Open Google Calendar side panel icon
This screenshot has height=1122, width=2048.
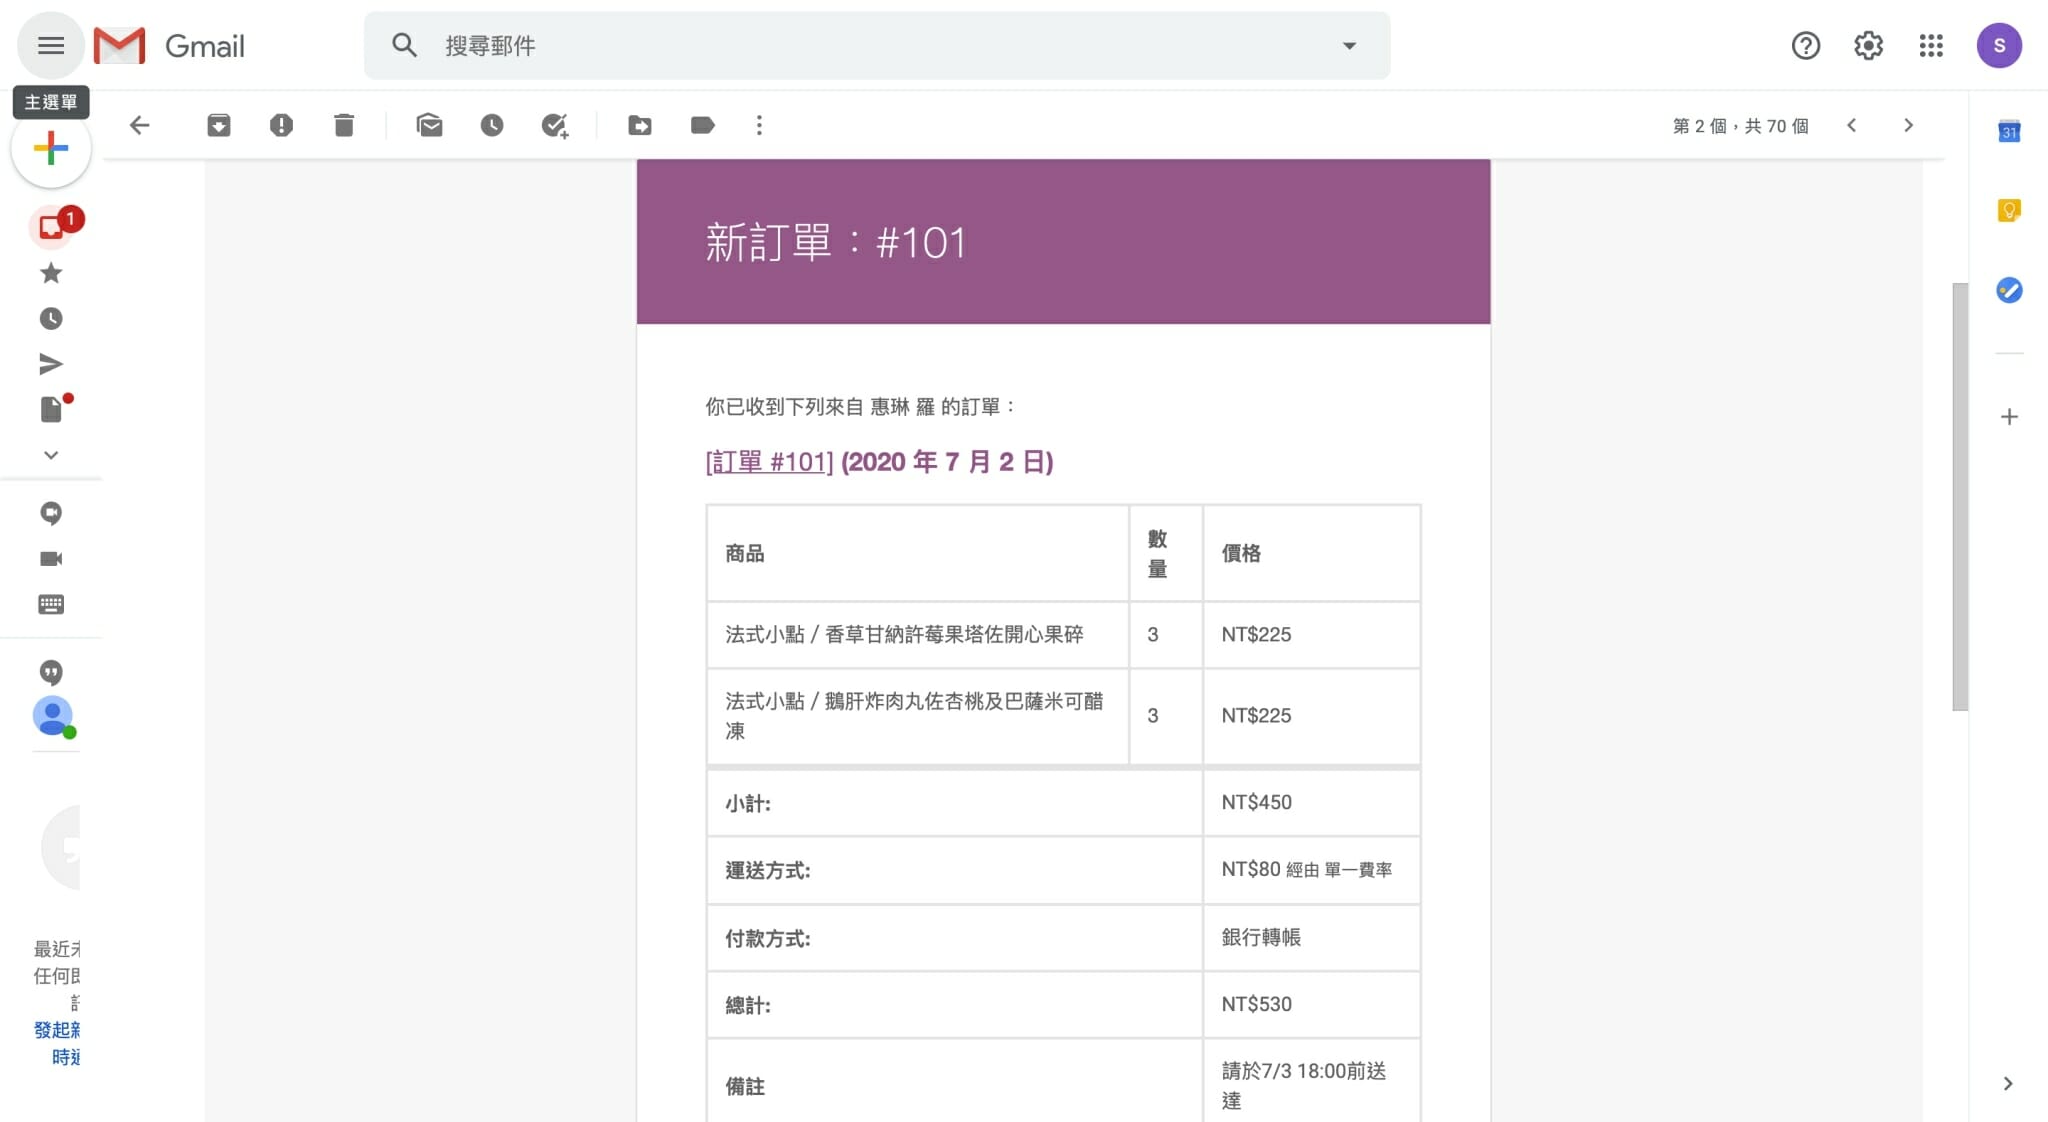tap(2009, 131)
